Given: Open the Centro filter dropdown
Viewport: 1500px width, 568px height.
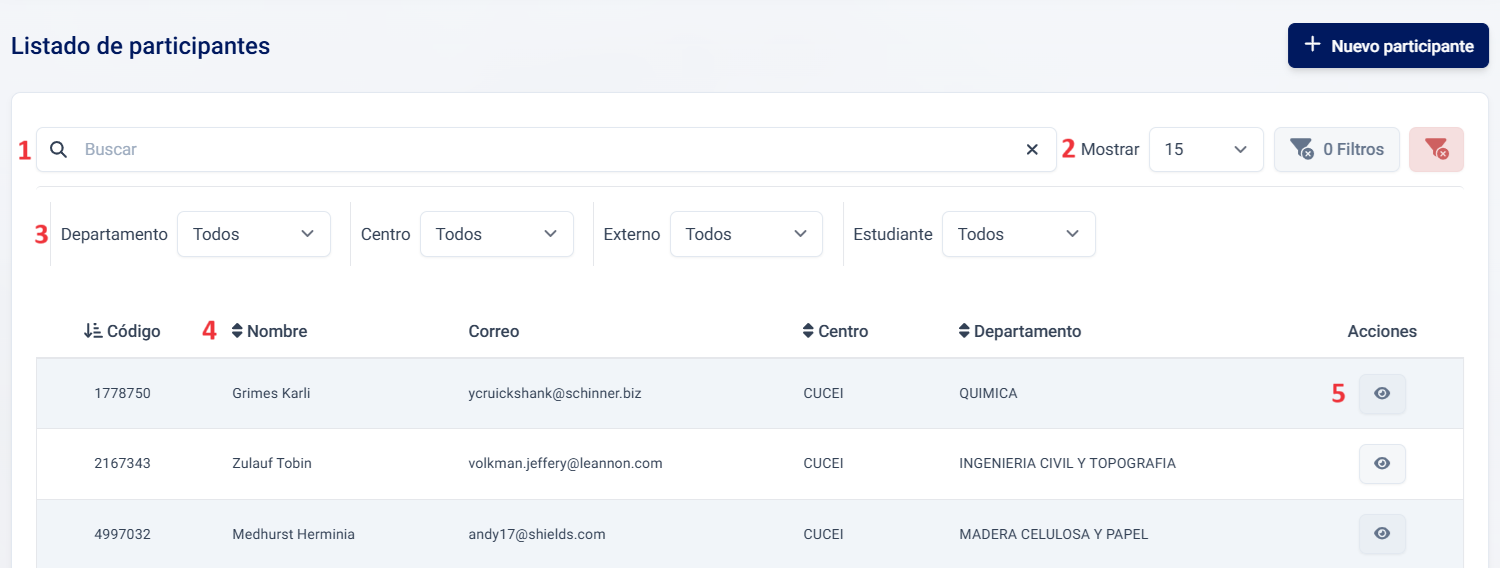Looking at the screenshot, I should [x=496, y=234].
